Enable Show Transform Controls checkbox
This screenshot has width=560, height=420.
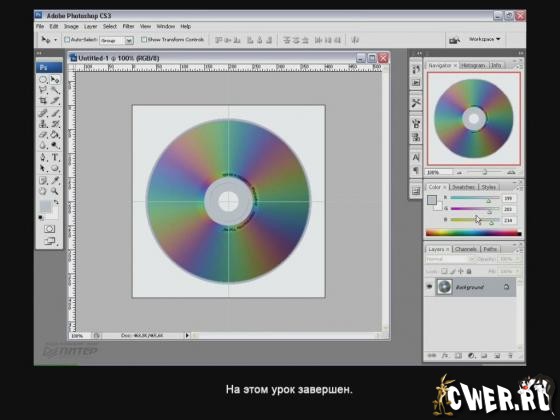coord(144,40)
